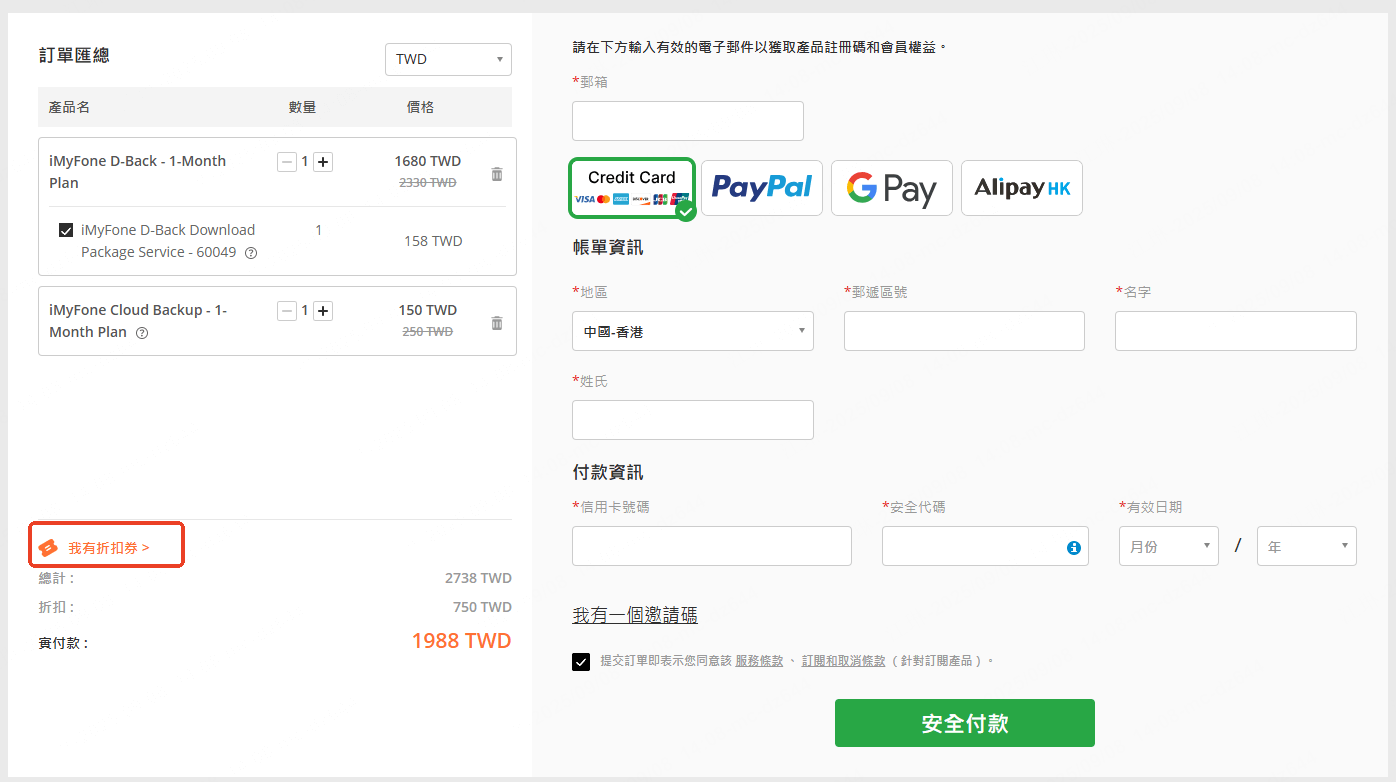Click the iMyFone Cloud Backup plan name
The height and width of the screenshot is (782, 1396).
pyautogui.click(x=138, y=321)
